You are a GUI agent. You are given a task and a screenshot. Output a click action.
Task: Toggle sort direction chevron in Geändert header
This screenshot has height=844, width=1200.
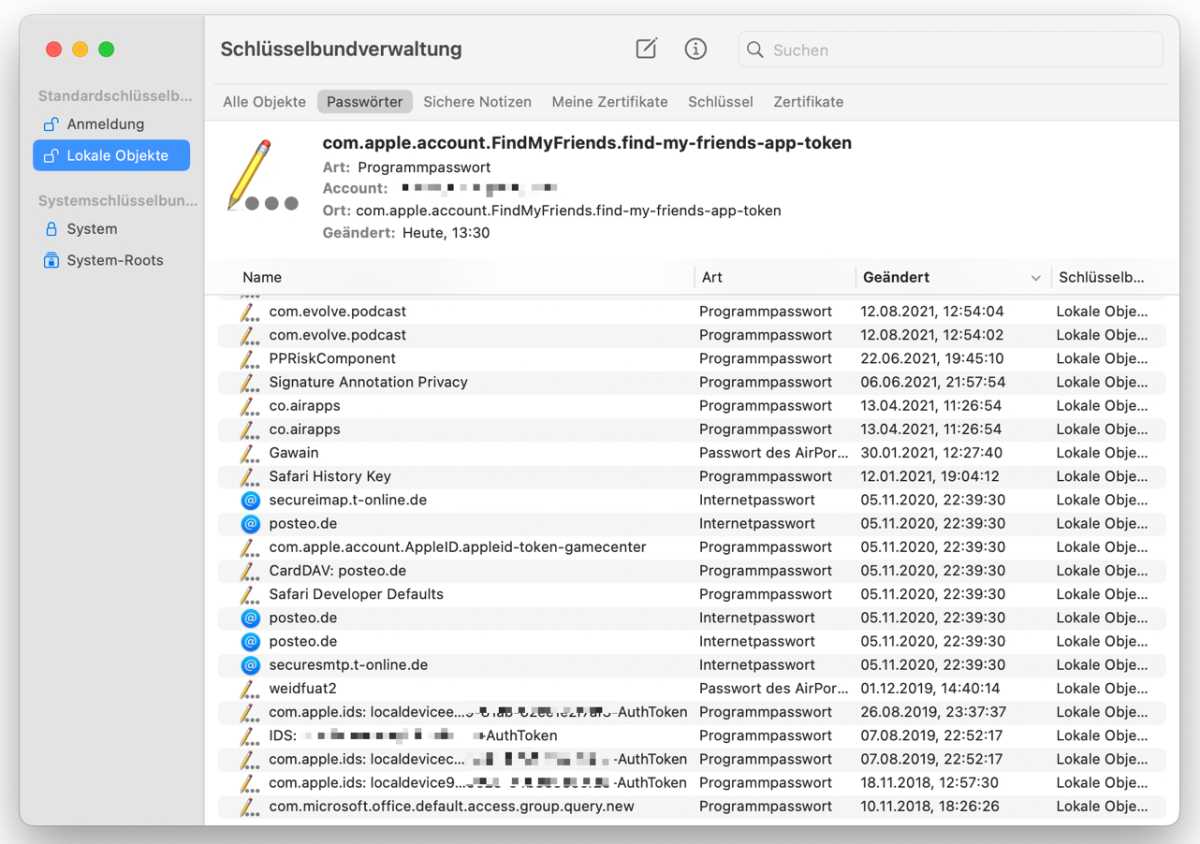(x=1035, y=278)
